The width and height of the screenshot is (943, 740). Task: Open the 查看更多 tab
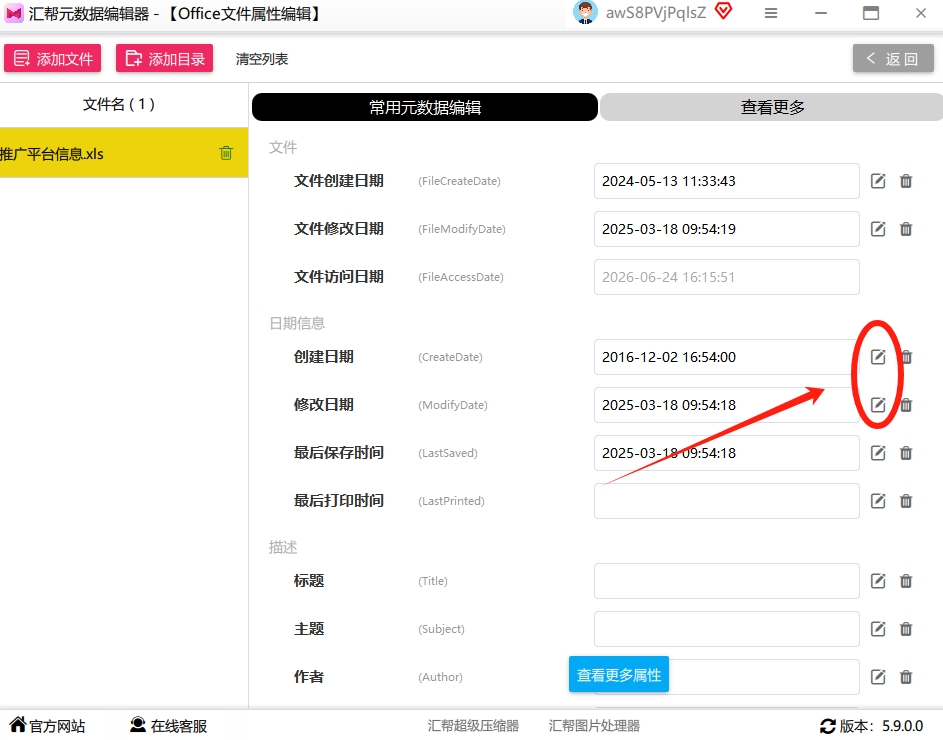click(772, 107)
